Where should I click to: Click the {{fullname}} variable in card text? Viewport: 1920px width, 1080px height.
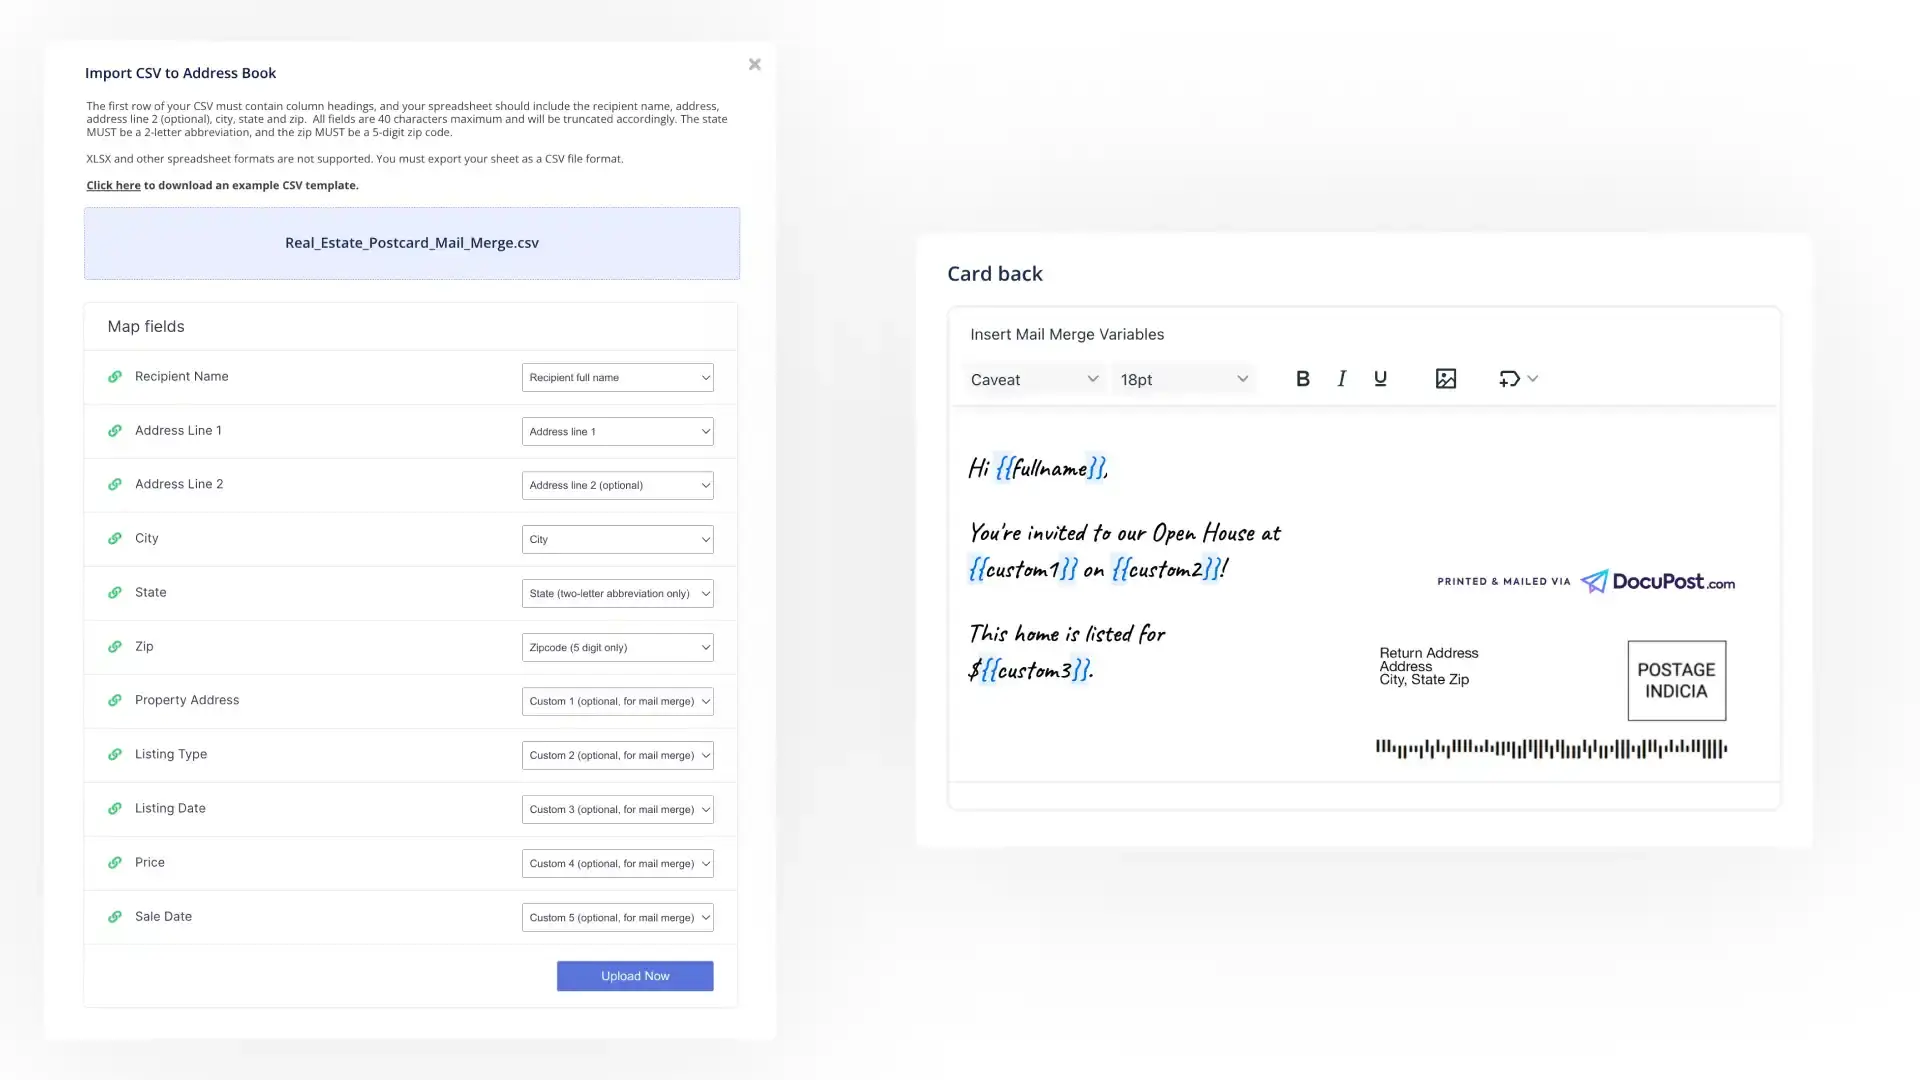click(x=1050, y=468)
